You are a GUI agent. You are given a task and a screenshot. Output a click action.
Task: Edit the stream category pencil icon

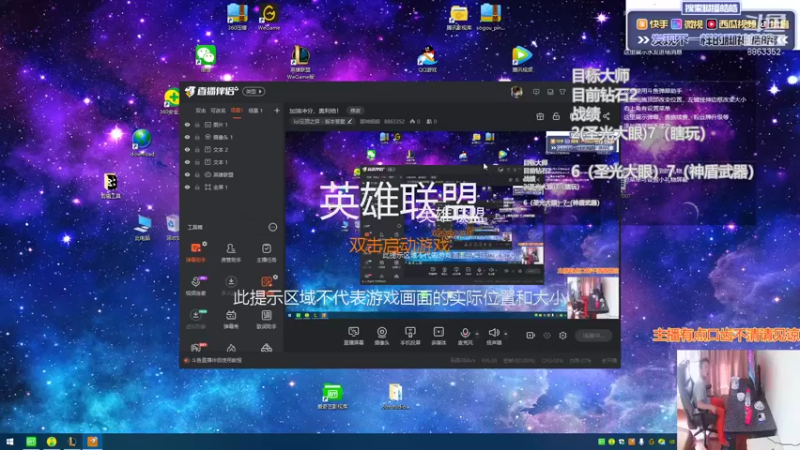coord(349,121)
